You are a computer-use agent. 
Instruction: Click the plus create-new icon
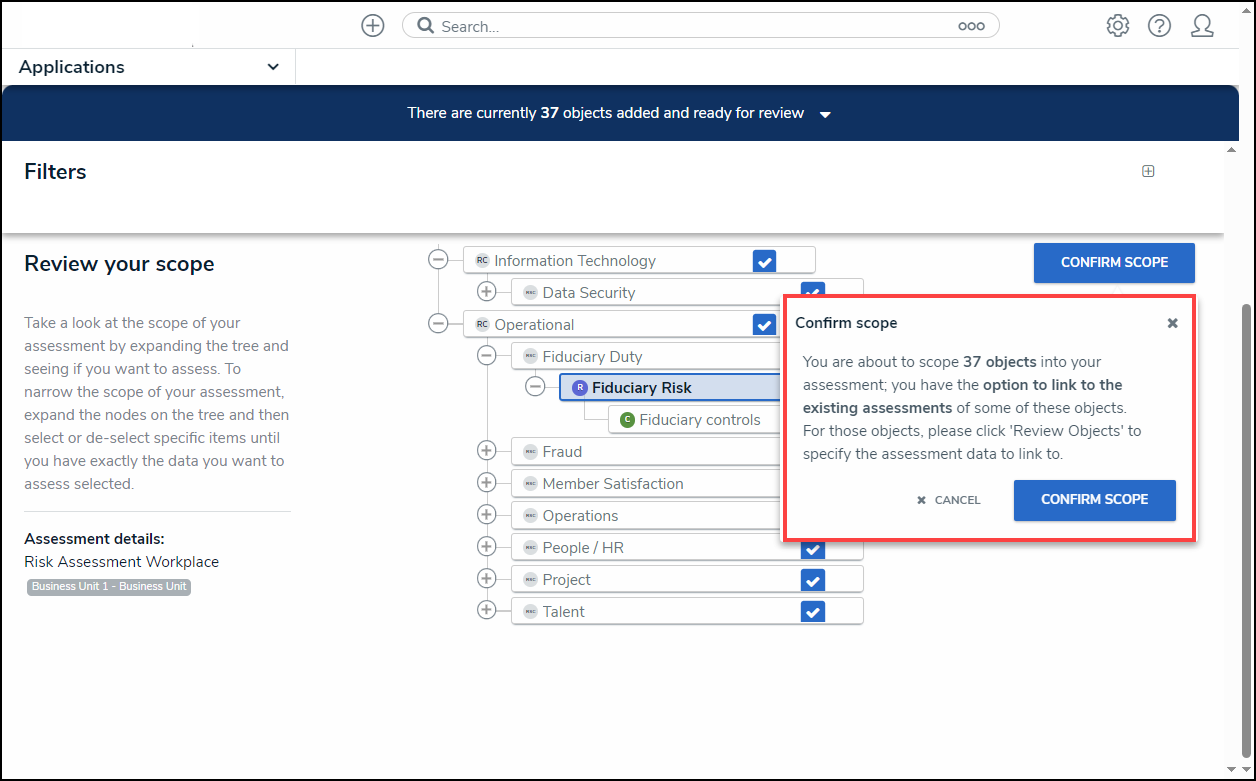[x=372, y=26]
